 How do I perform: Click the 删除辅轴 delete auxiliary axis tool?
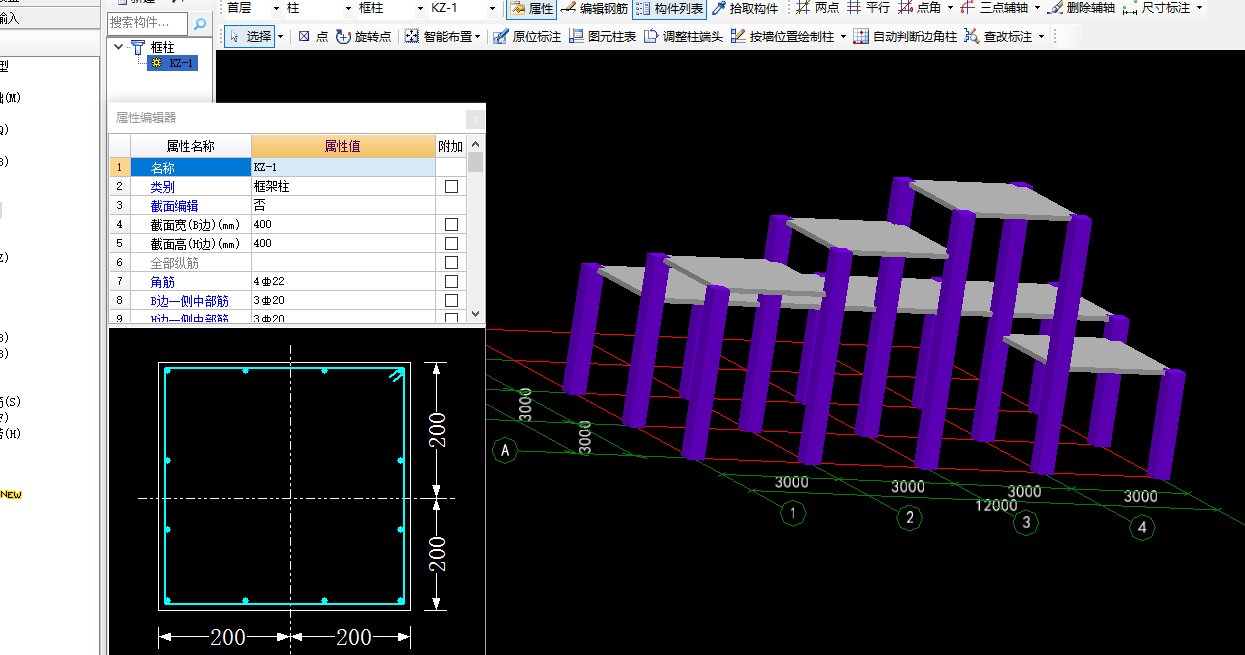[x=1081, y=8]
